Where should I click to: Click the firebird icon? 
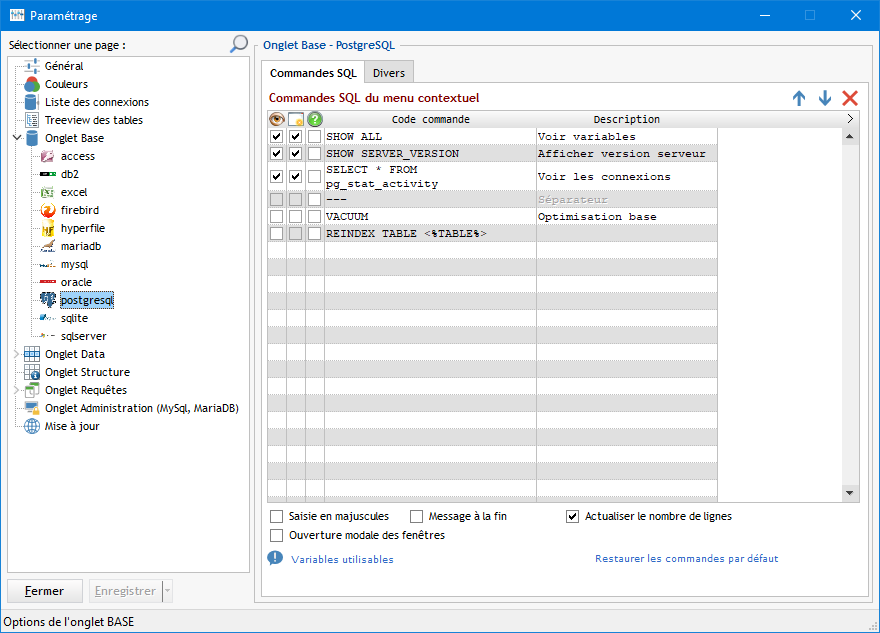[48, 210]
